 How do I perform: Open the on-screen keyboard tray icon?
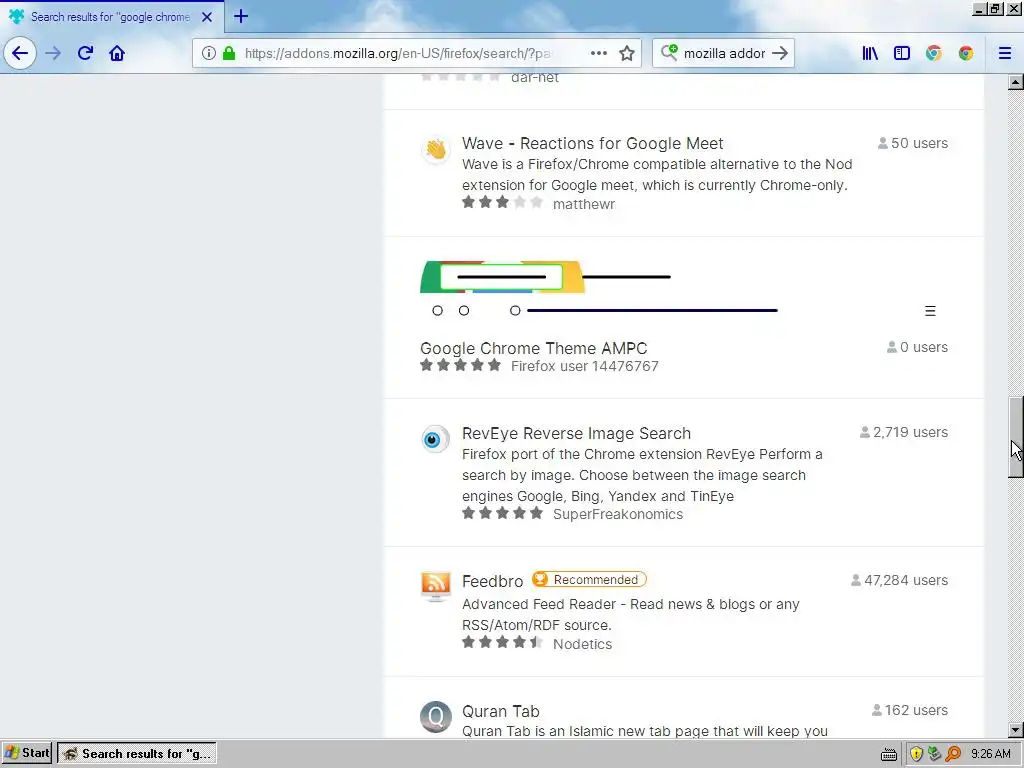pyautogui.click(x=888, y=754)
